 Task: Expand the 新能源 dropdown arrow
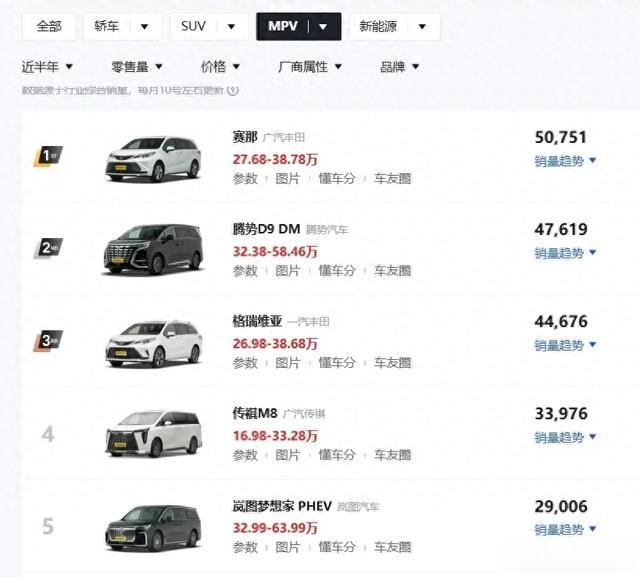[422, 27]
